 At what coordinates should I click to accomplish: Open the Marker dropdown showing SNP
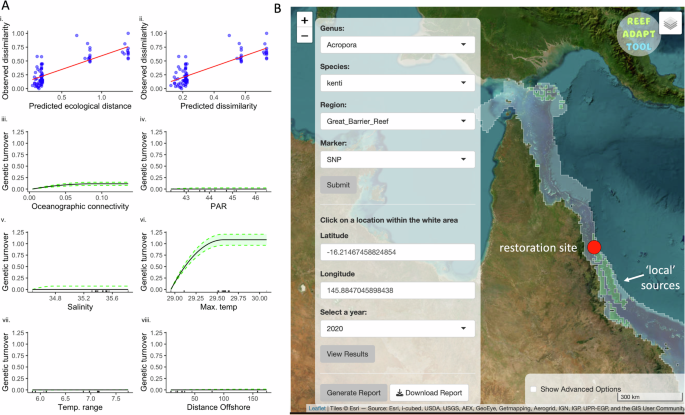[x=398, y=159]
